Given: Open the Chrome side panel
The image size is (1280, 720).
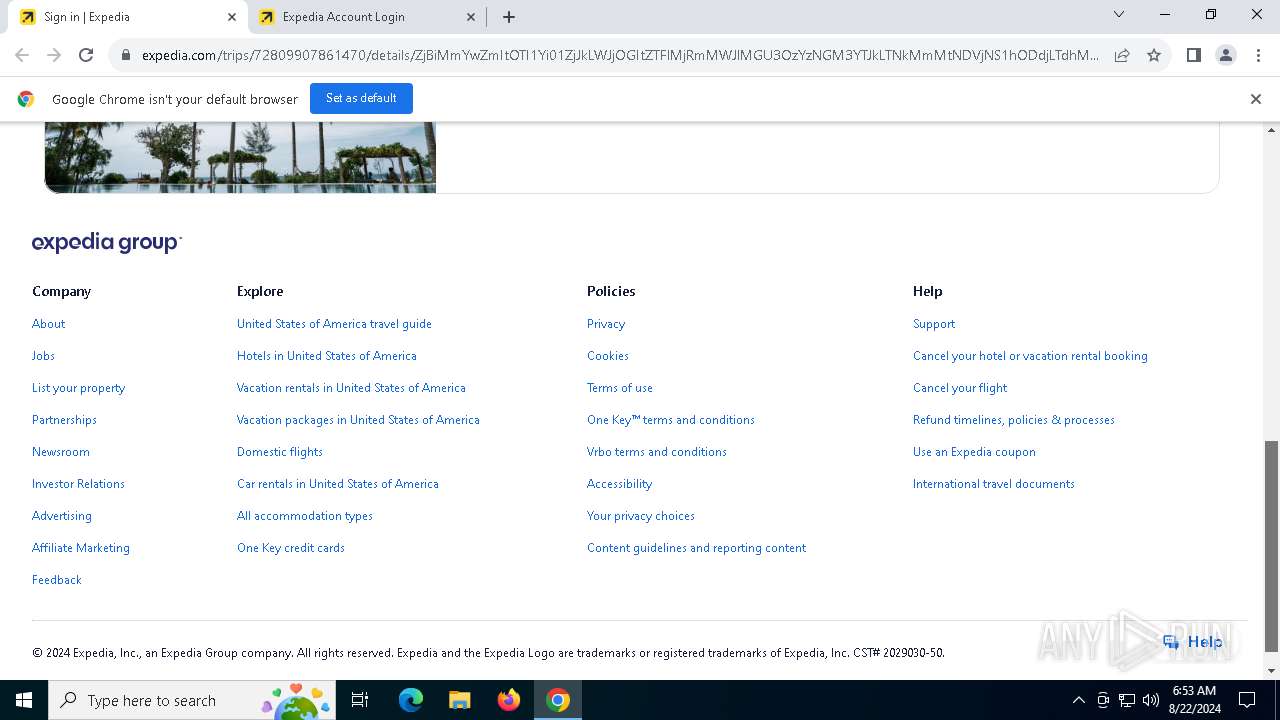Looking at the screenshot, I should tap(1193, 55).
